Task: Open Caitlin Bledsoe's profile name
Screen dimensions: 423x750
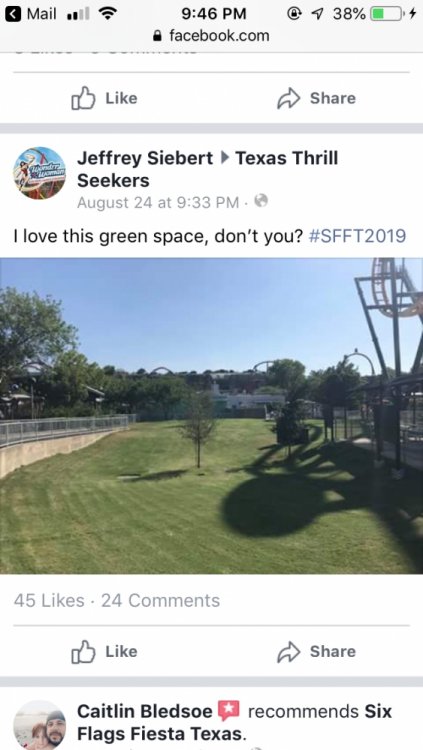Action: pyautogui.click(x=145, y=711)
